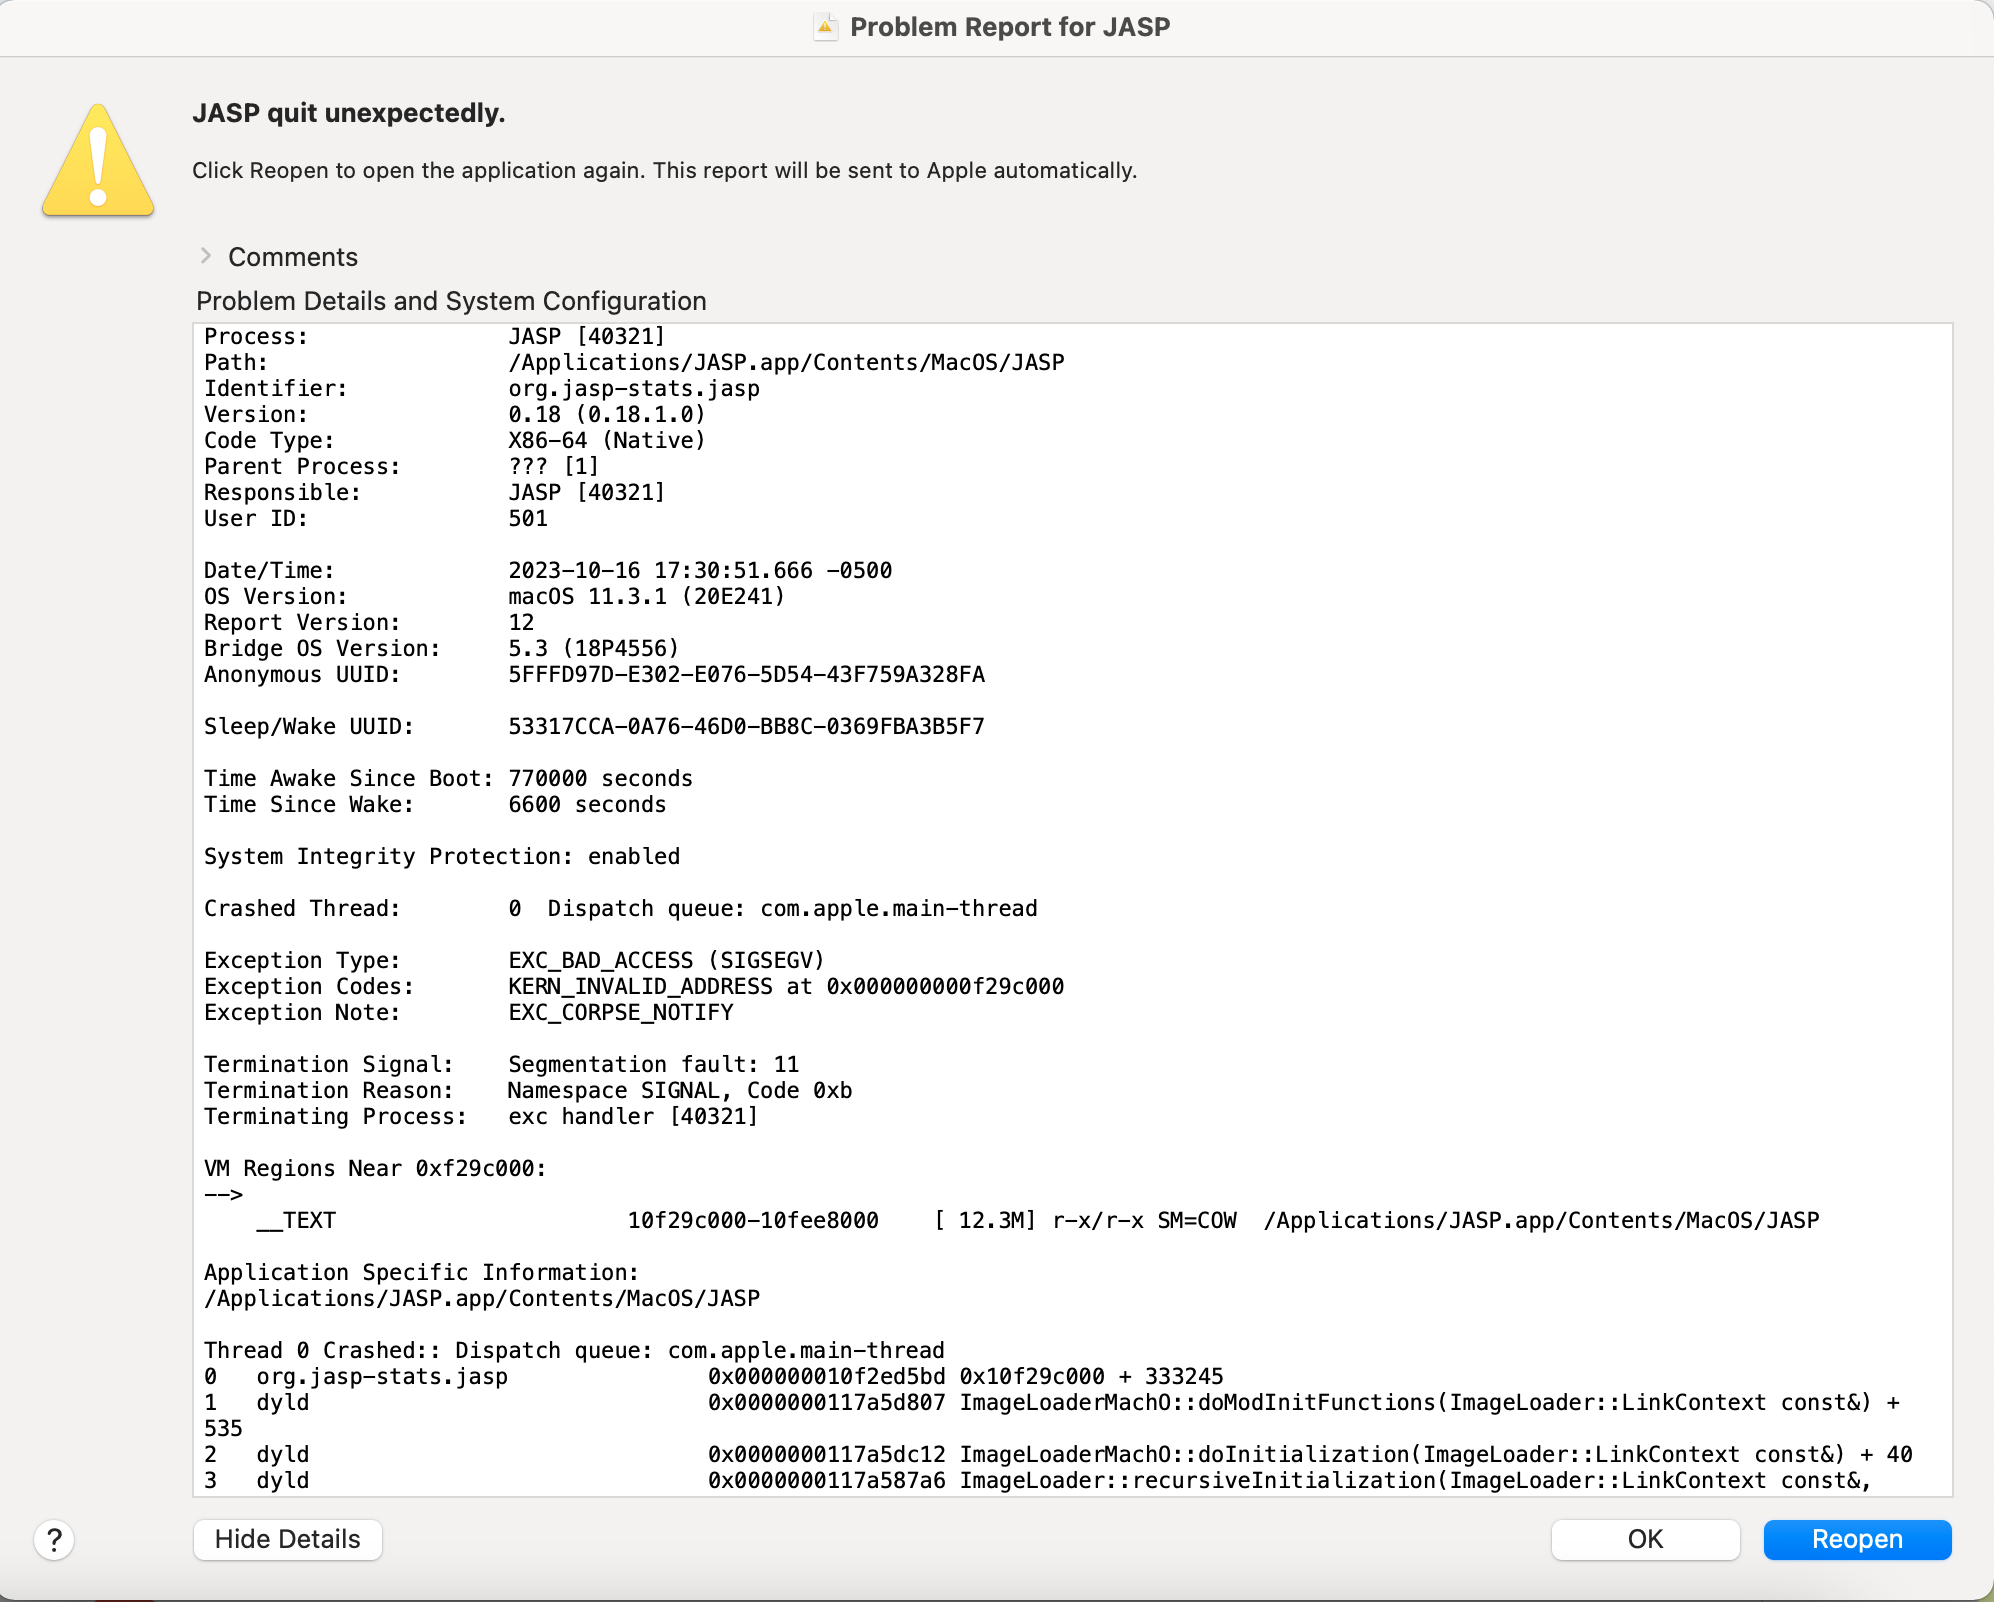Viewport: 1994px width, 1602px height.
Task: Click Reopen to relaunch JASP
Action: (x=1857, y=1539)
